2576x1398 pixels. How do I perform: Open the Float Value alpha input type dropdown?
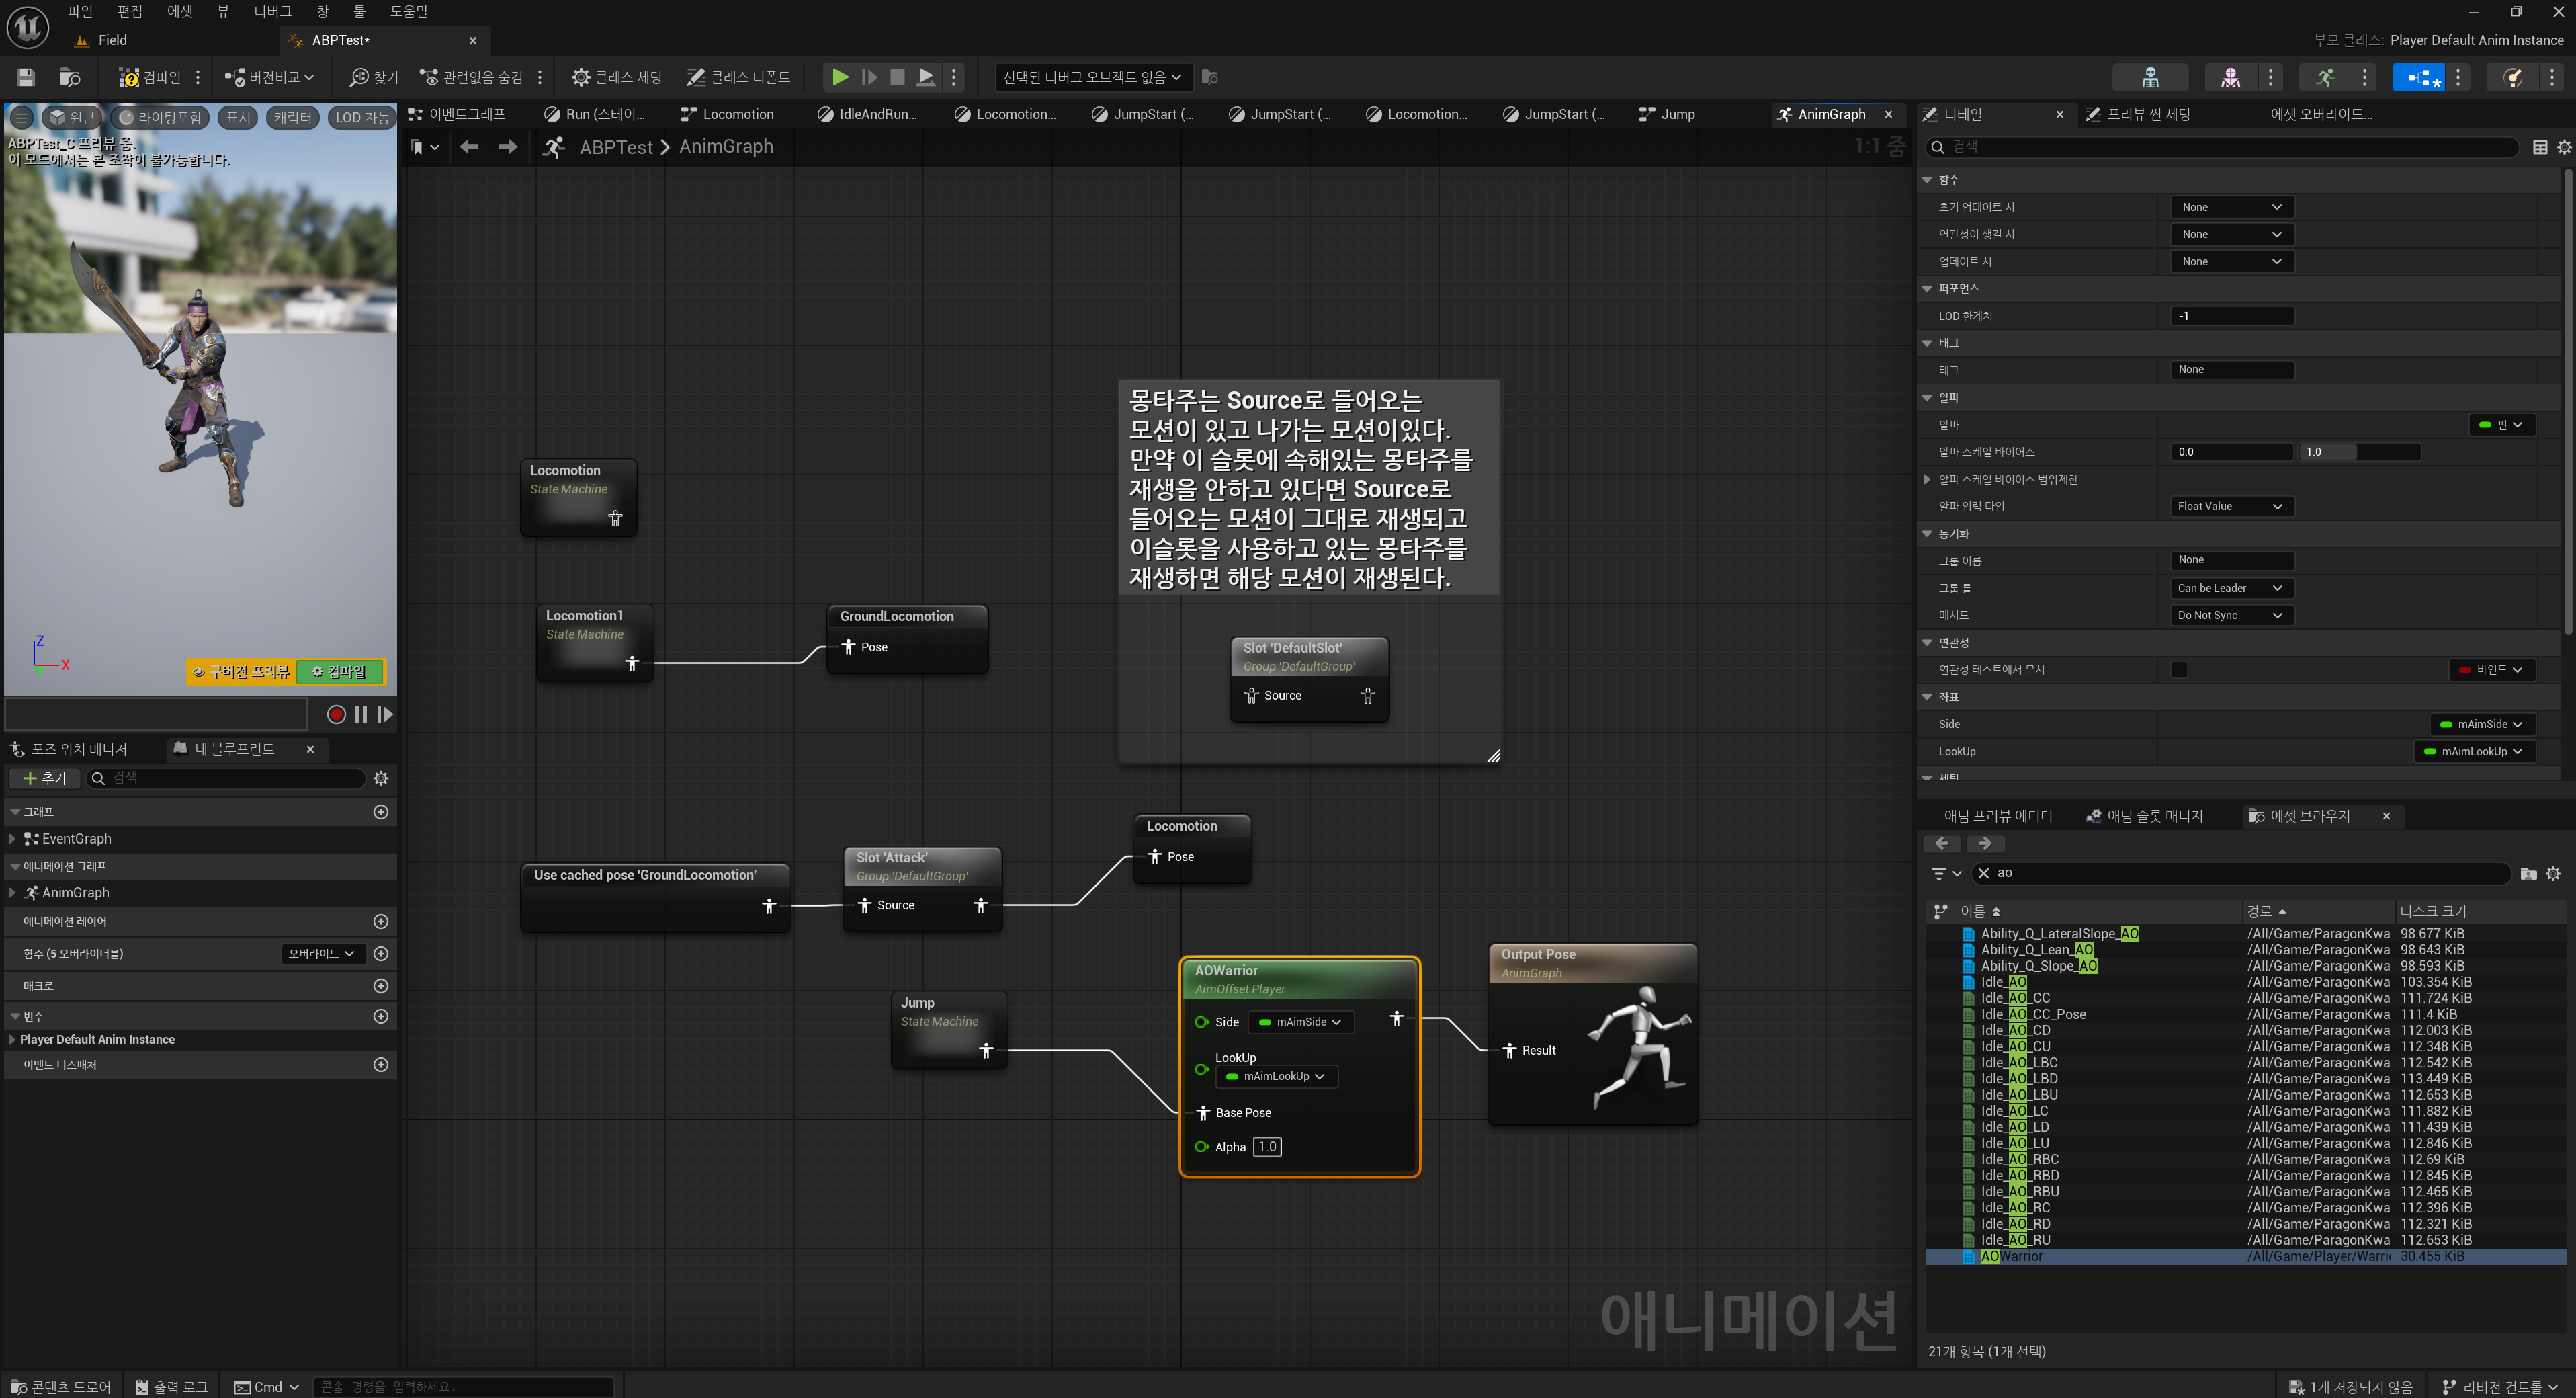2230,506
